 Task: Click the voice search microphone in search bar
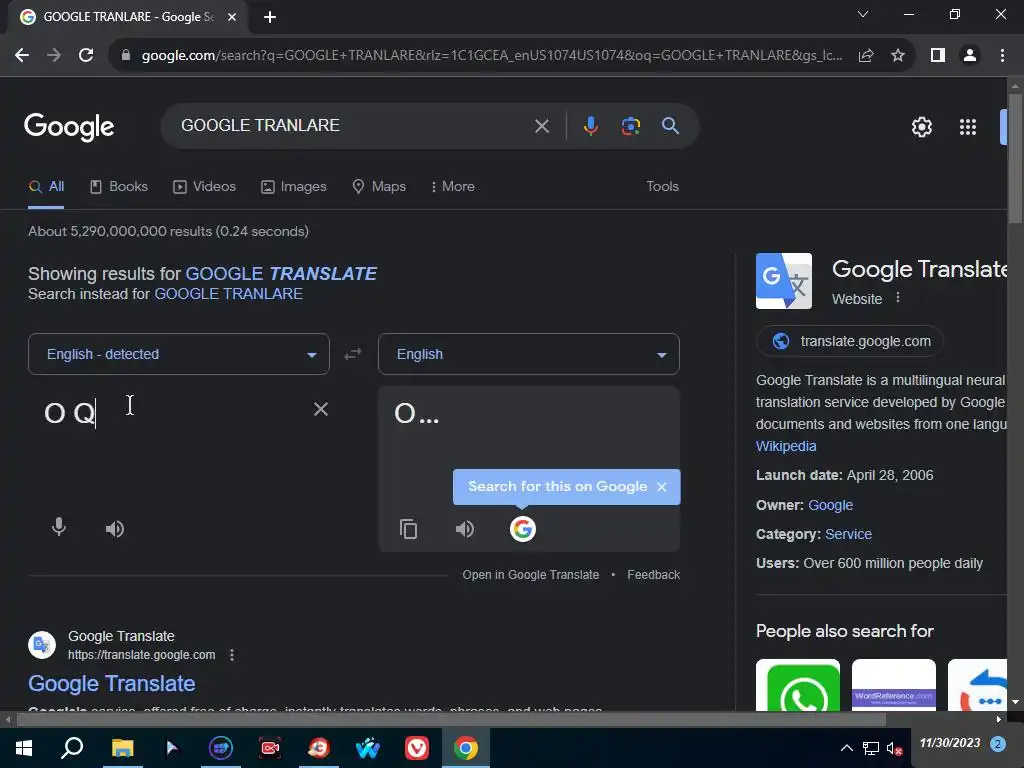point(590,125)
